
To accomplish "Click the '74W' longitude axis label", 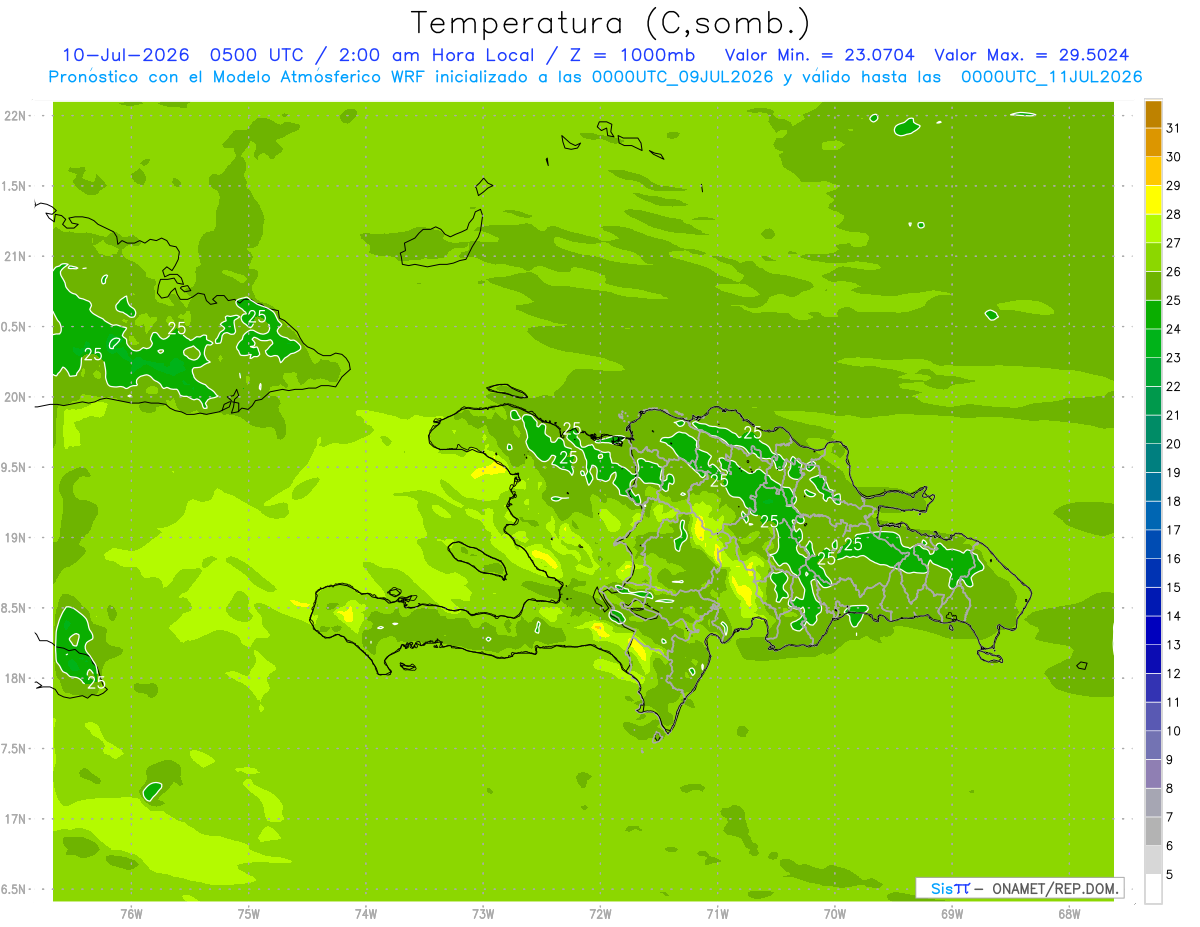I will (365, 915).
